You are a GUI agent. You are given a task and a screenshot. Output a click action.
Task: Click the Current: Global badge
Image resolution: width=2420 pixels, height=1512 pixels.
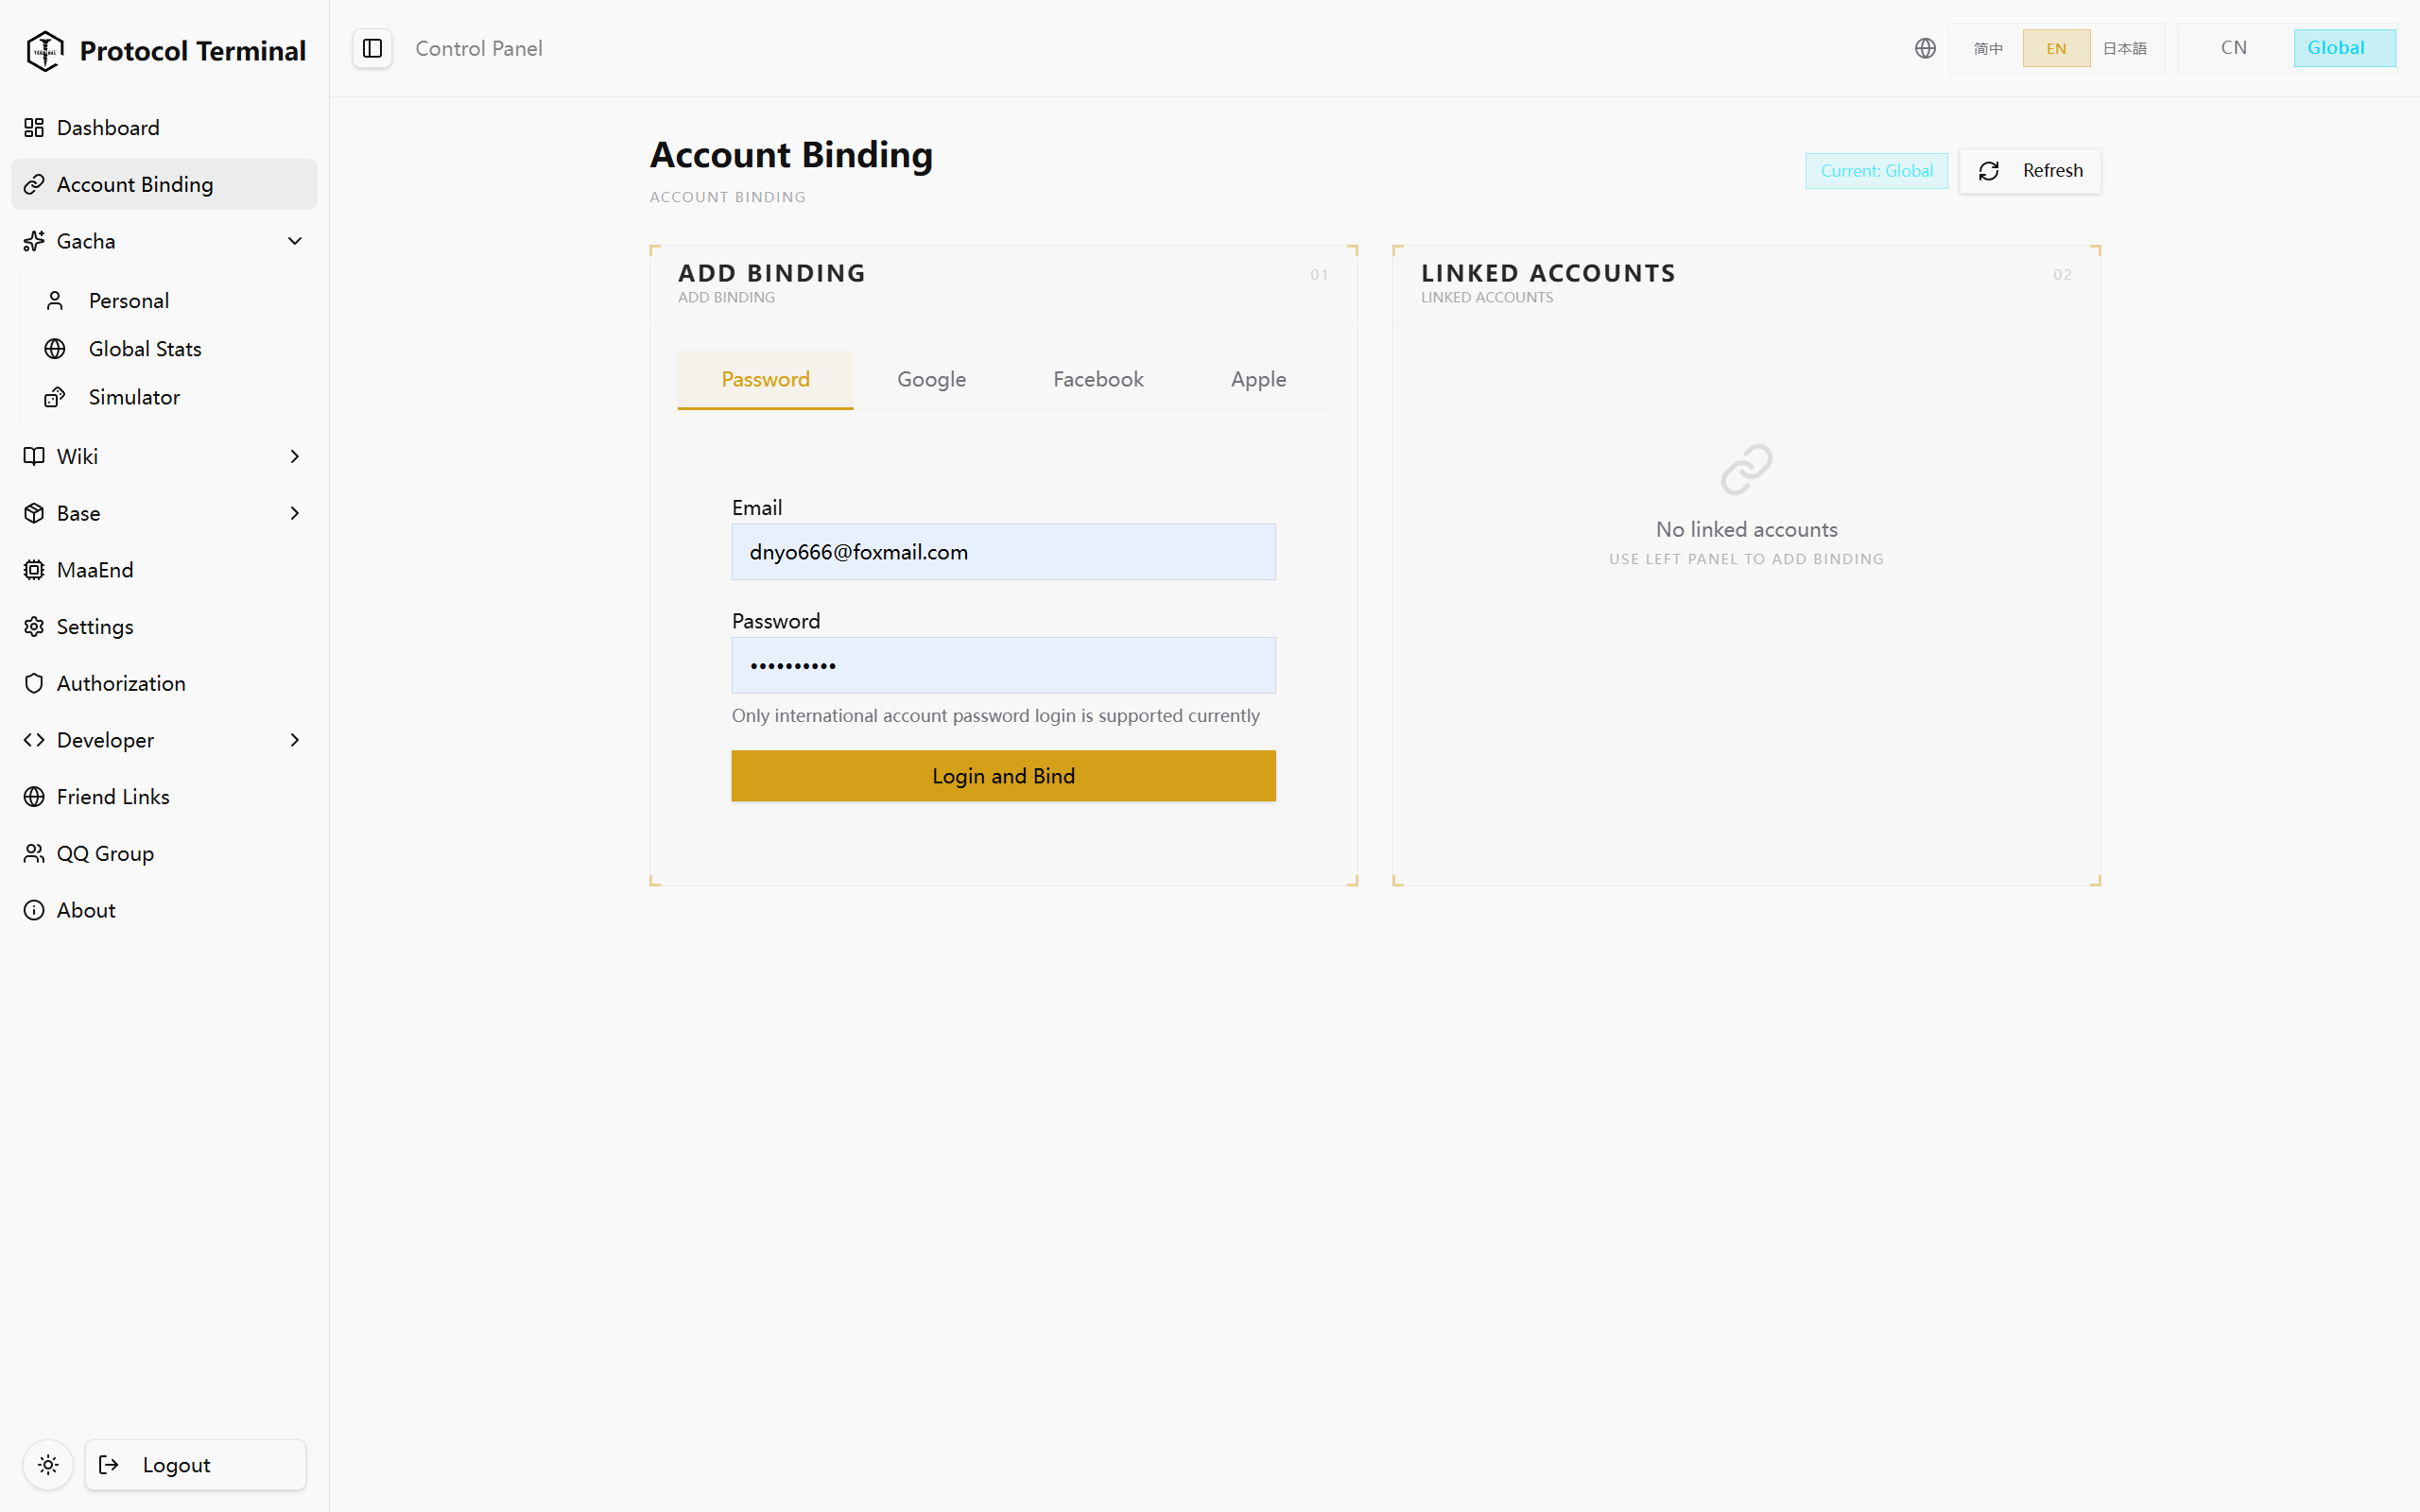pos(1876,171)
